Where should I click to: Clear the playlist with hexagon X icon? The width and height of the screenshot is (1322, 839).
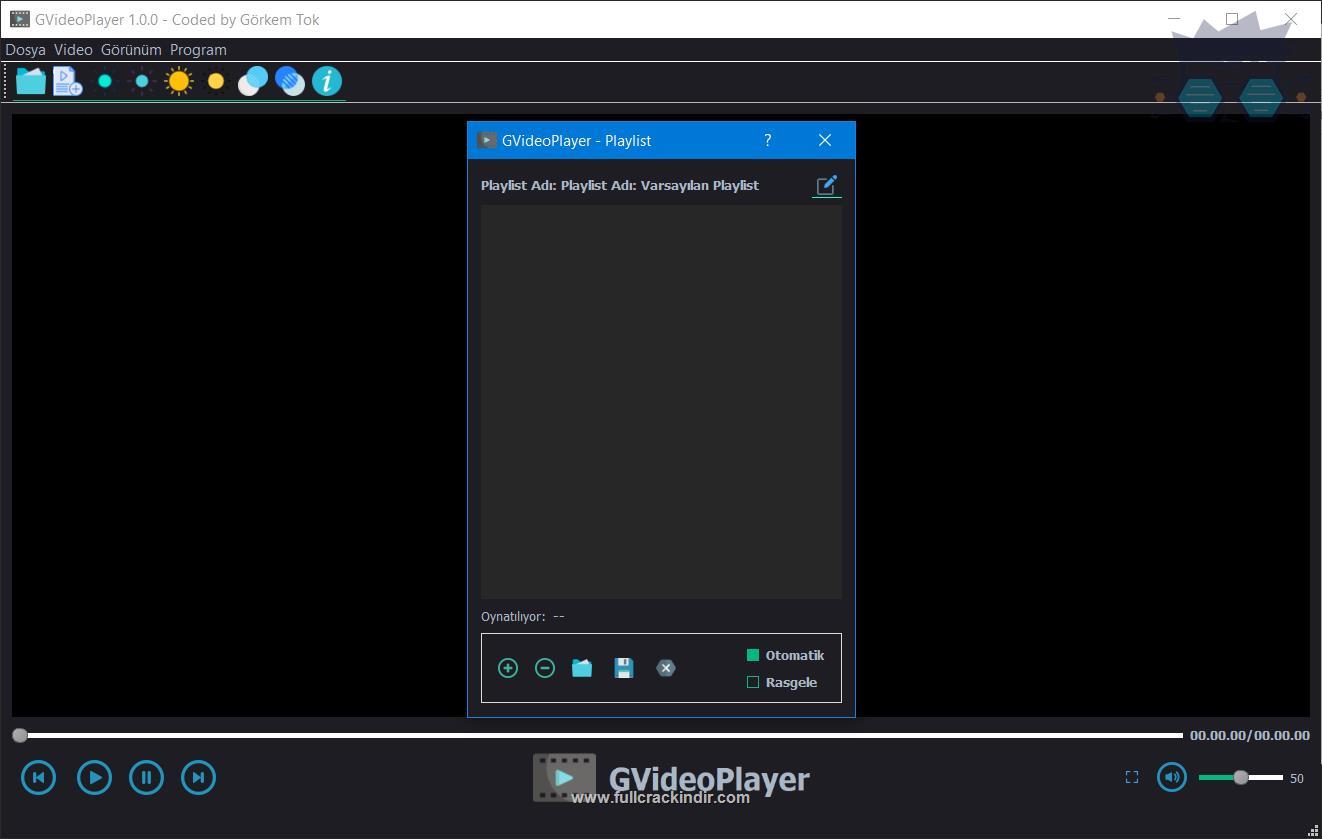(x=666, y=668)
